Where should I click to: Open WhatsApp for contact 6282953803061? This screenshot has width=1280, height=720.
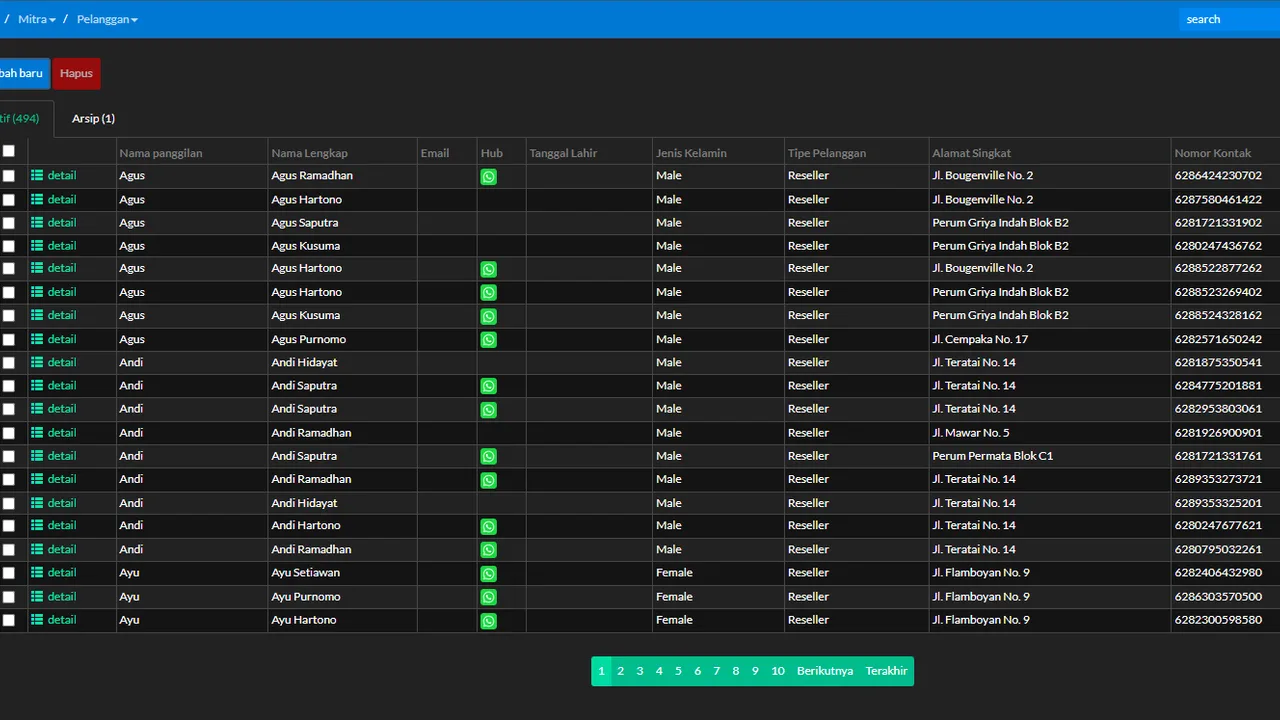click(x=488, y=410)
